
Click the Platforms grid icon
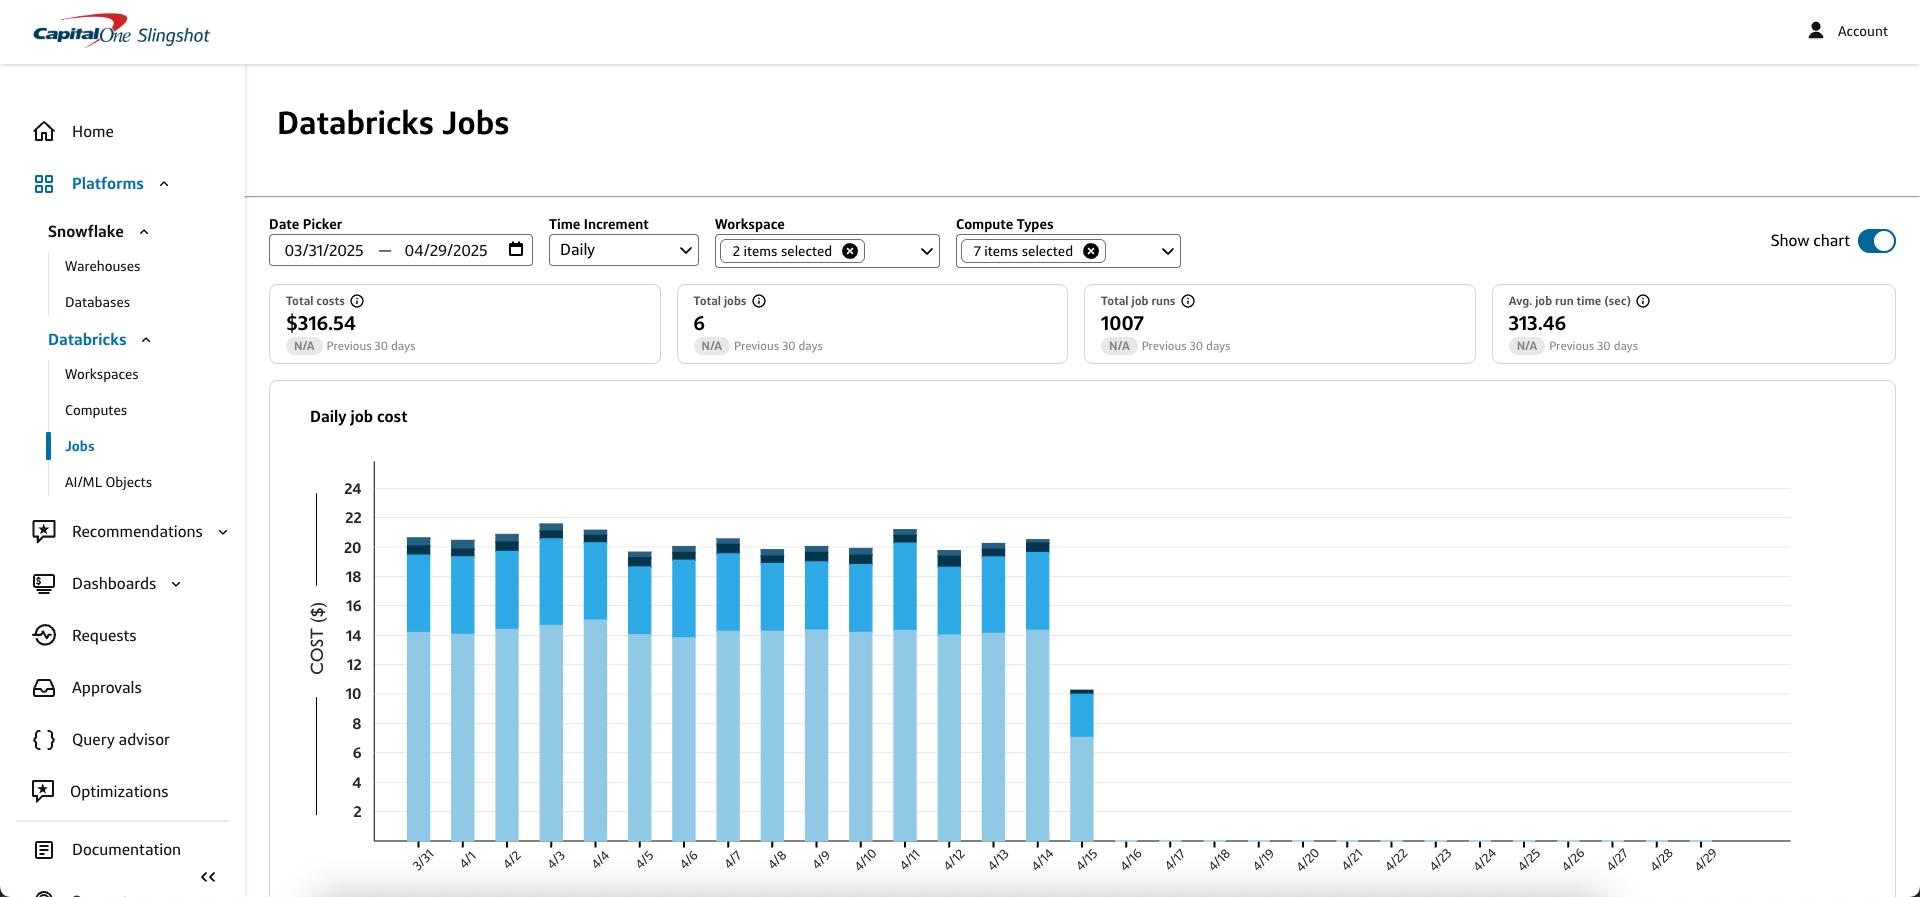point(44,183)
